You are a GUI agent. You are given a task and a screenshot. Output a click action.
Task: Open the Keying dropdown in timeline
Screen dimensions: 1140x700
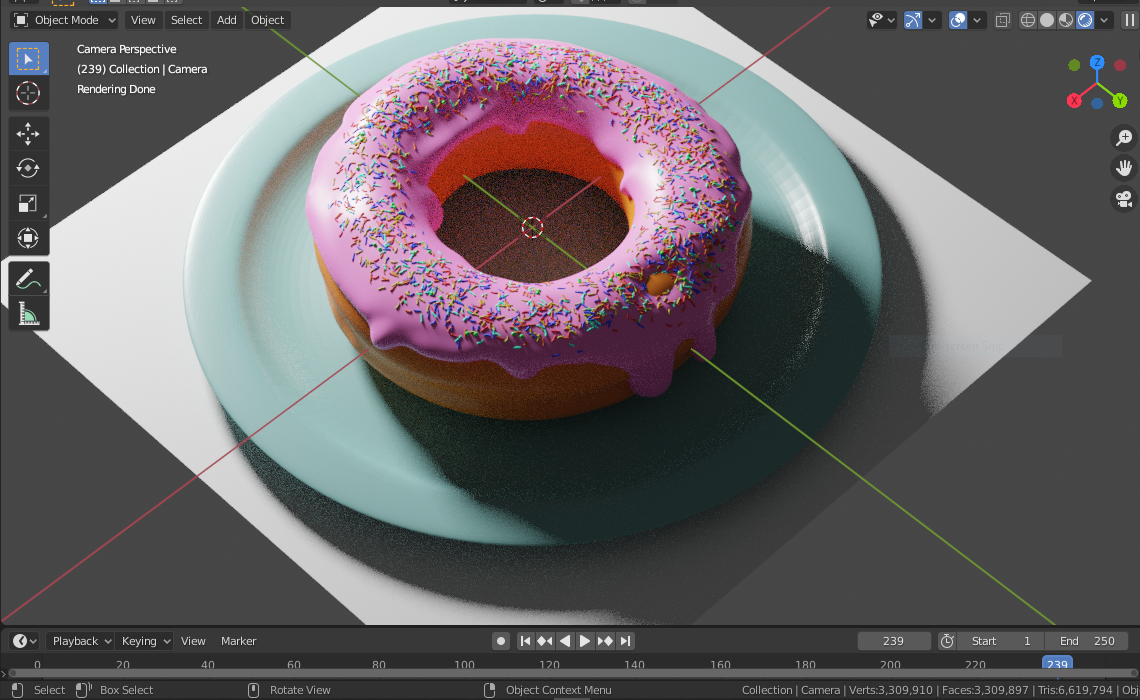click(x=145, y=641)
